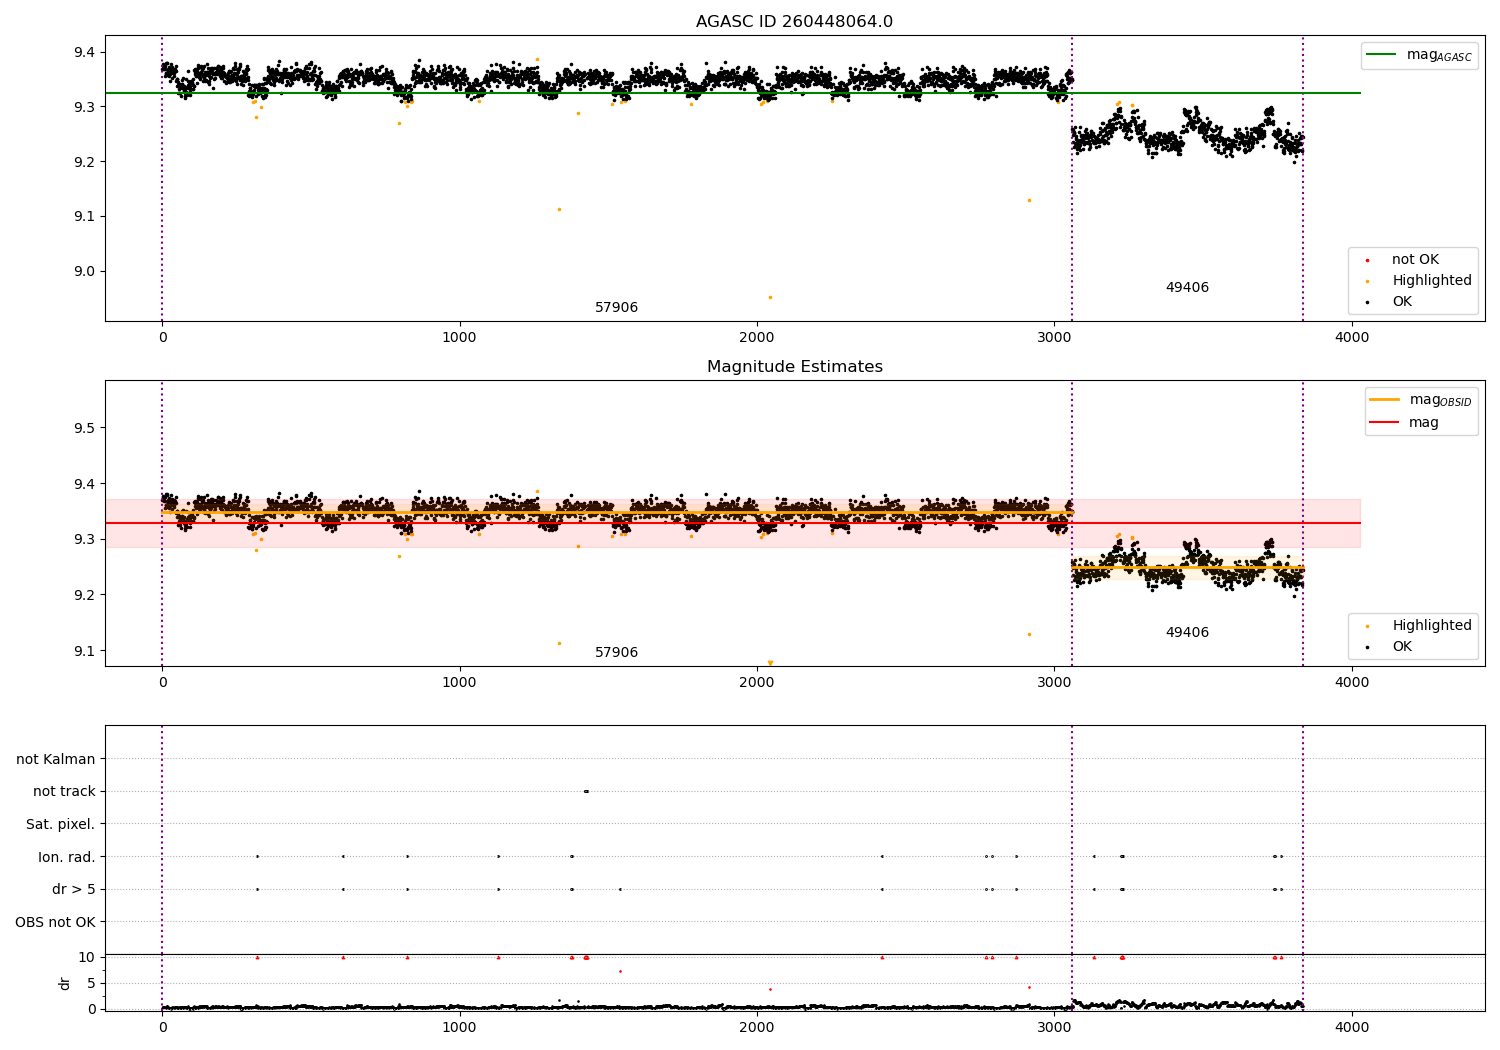The width and height of the screenshot is (1500, 1050).
Task: Click the red 'mag' horizontal line
Action: coord(733,523)
